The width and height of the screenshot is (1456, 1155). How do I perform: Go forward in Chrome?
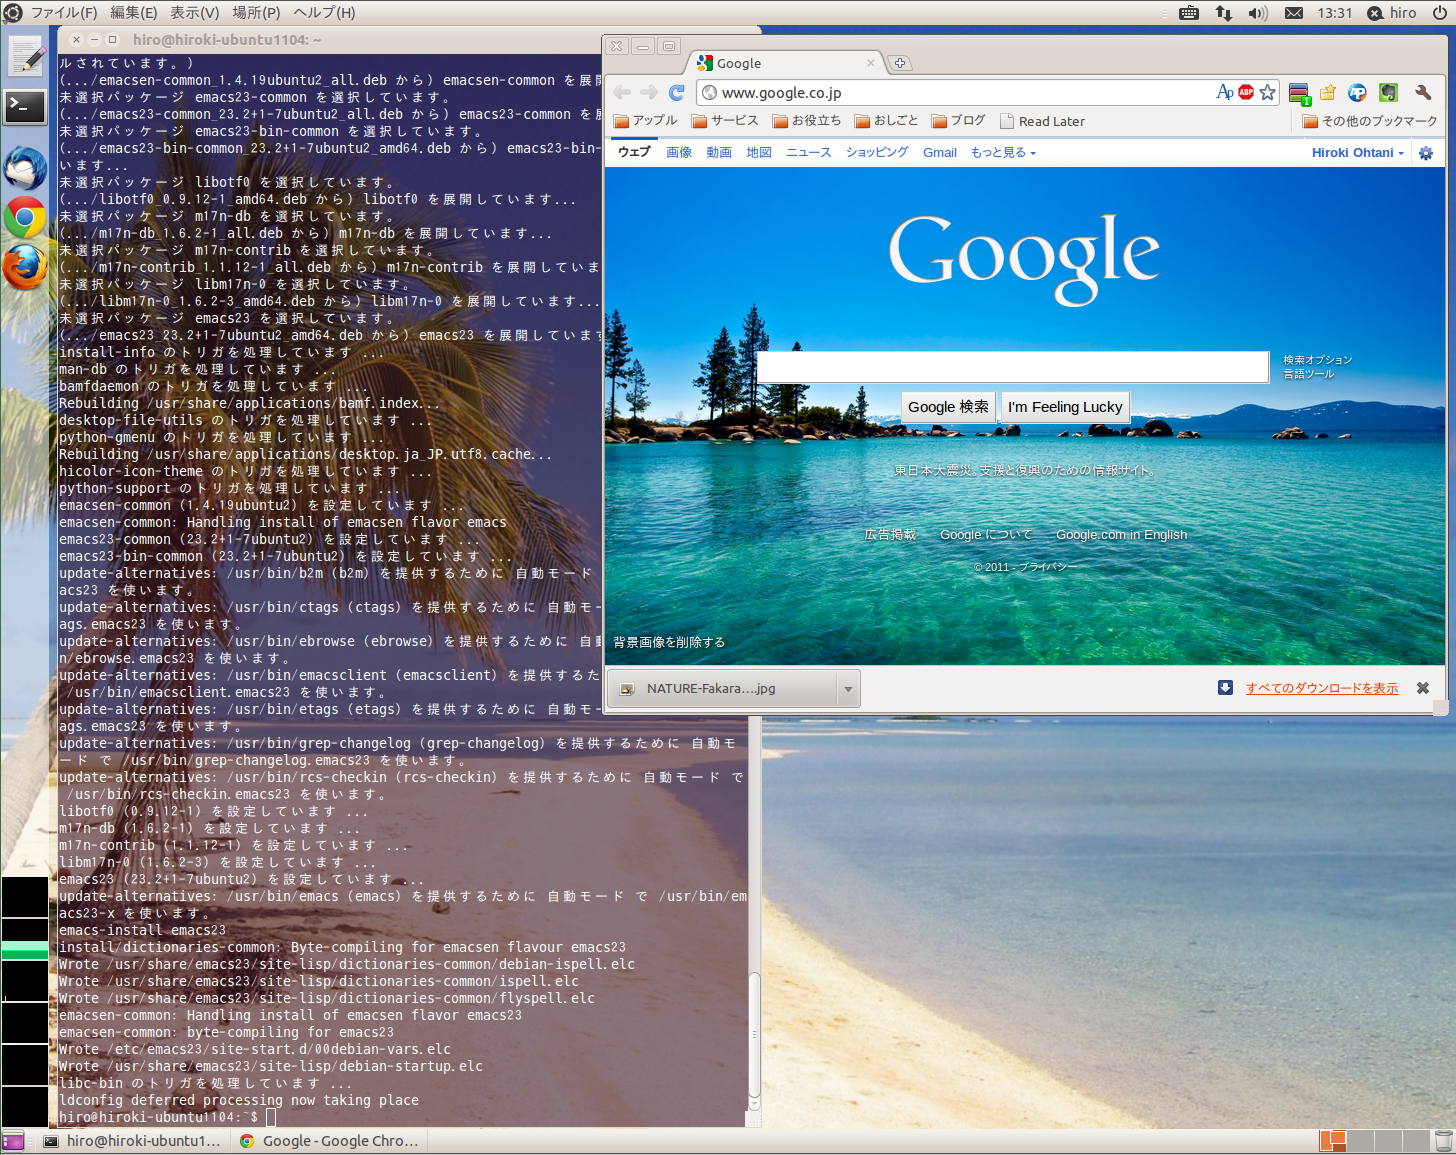(649, 92)
